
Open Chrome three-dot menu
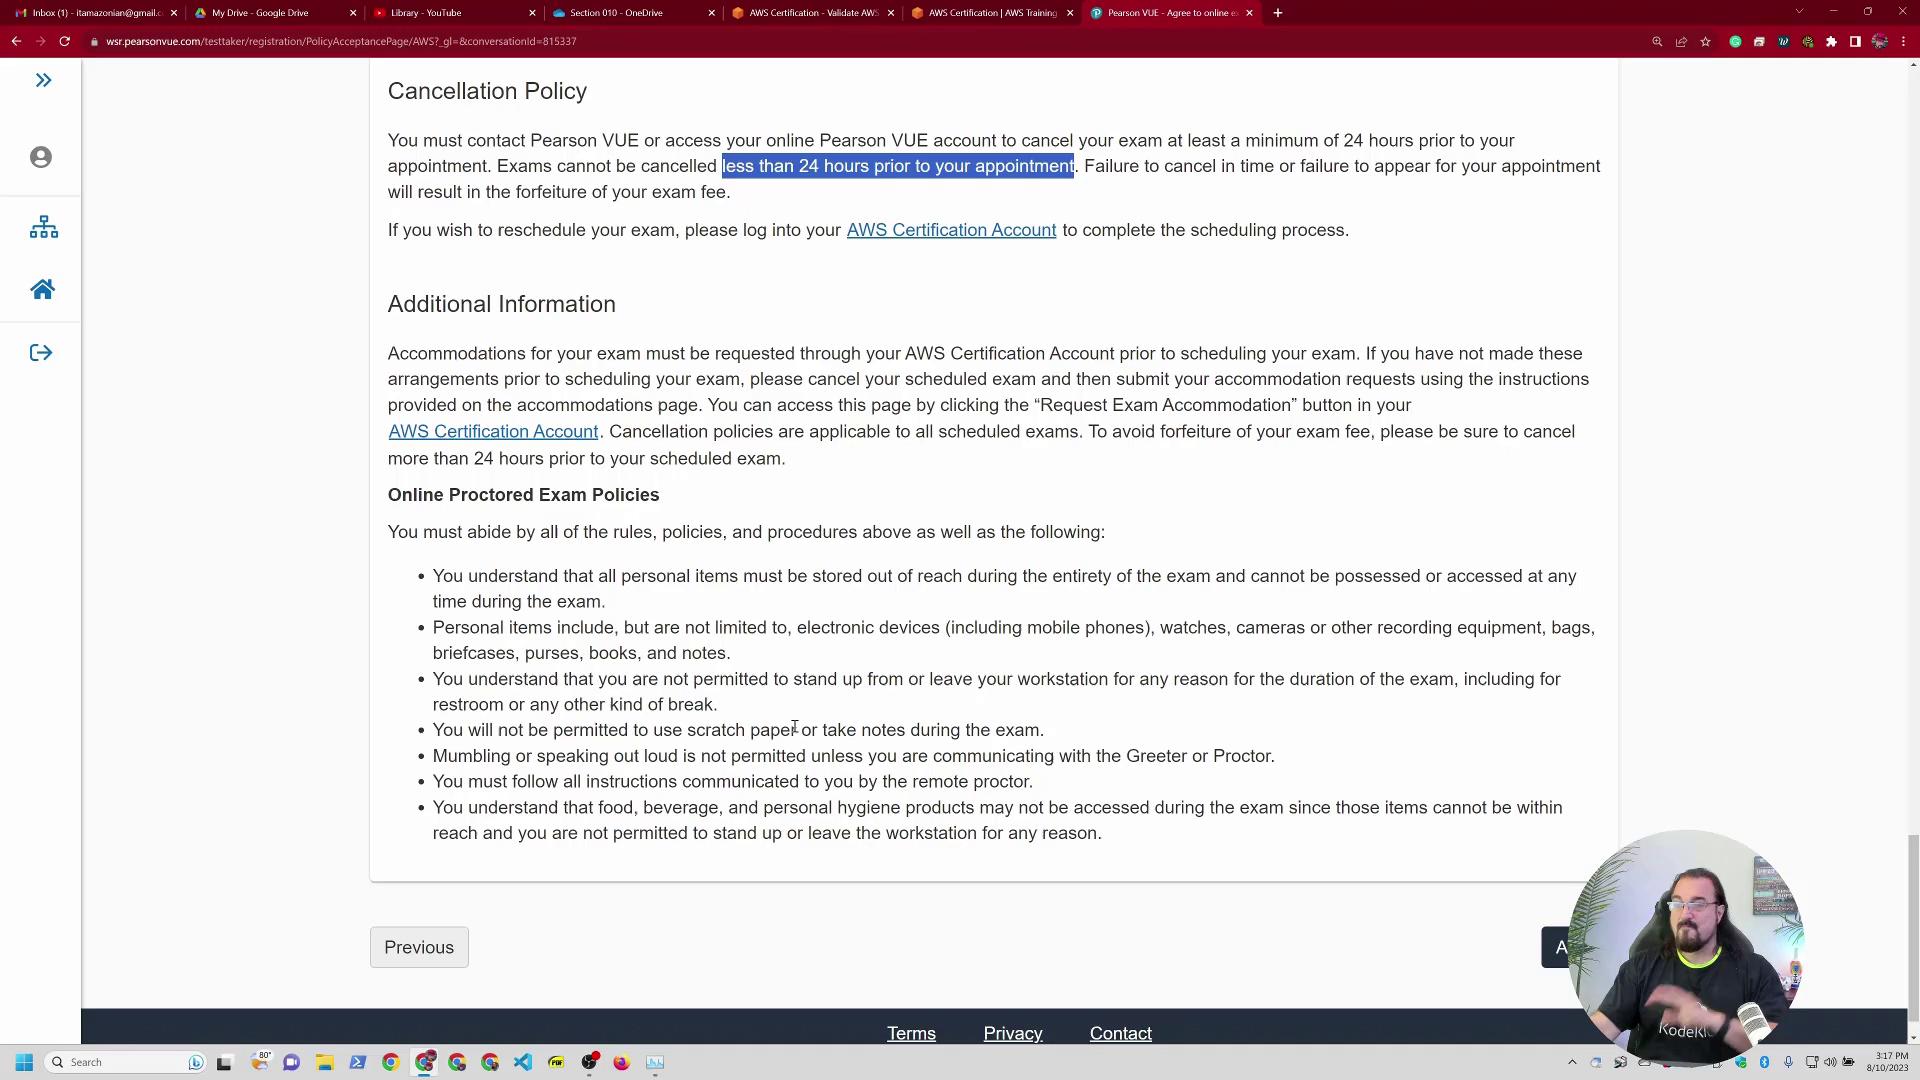tap(1903, 42)
